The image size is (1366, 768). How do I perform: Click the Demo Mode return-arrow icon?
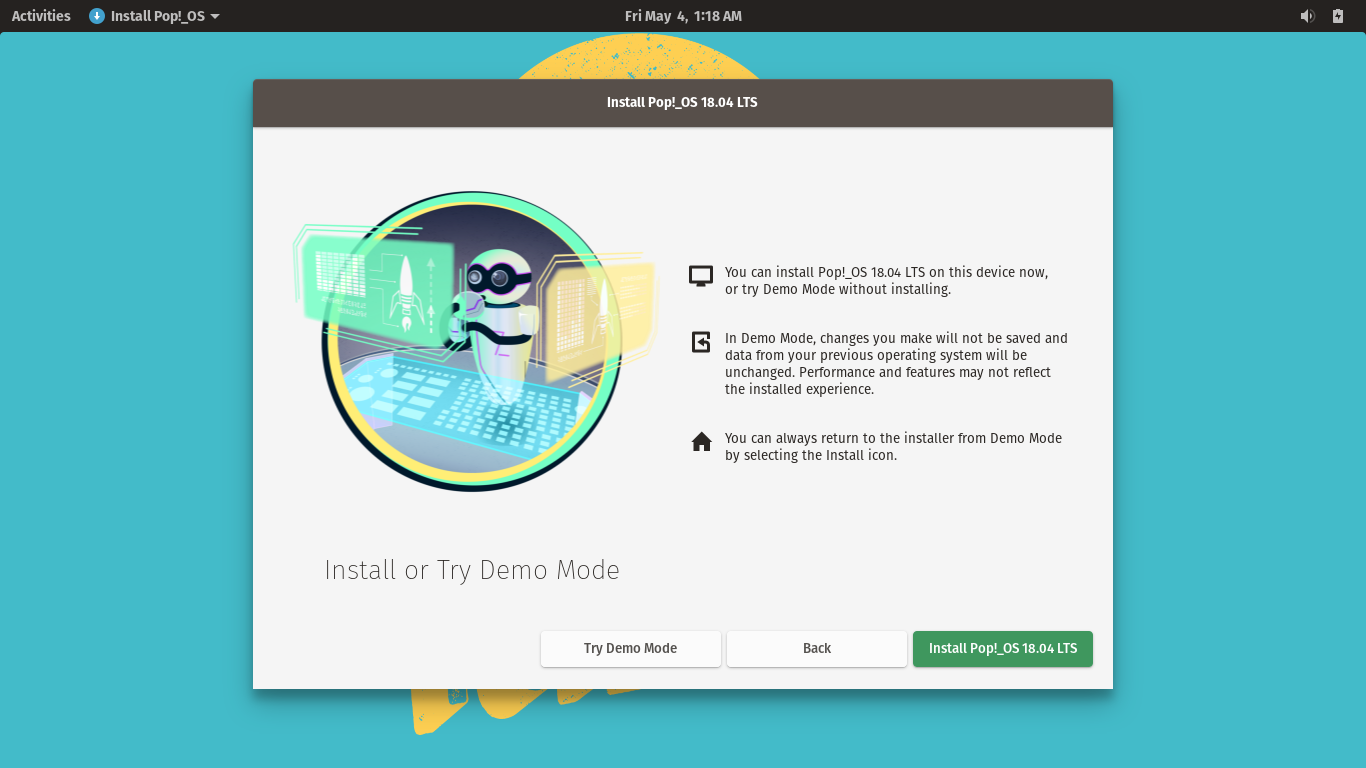click(701, 342)
